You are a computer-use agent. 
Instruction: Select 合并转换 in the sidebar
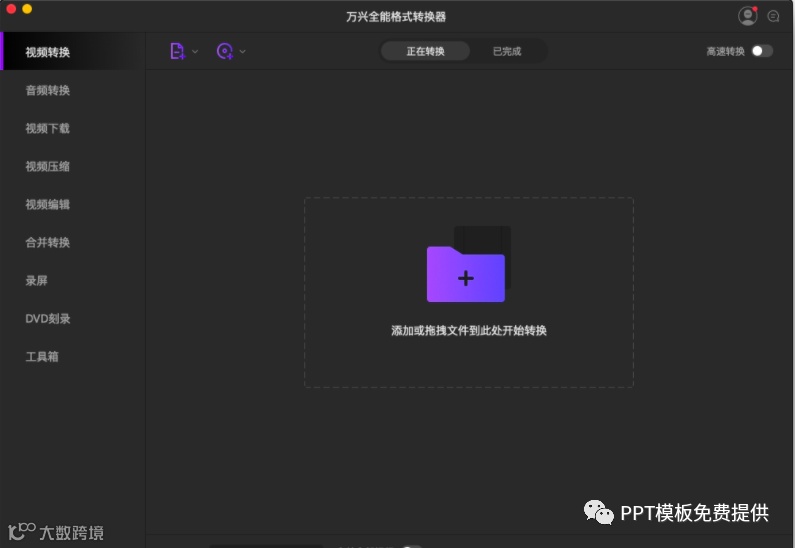point(48,242)
